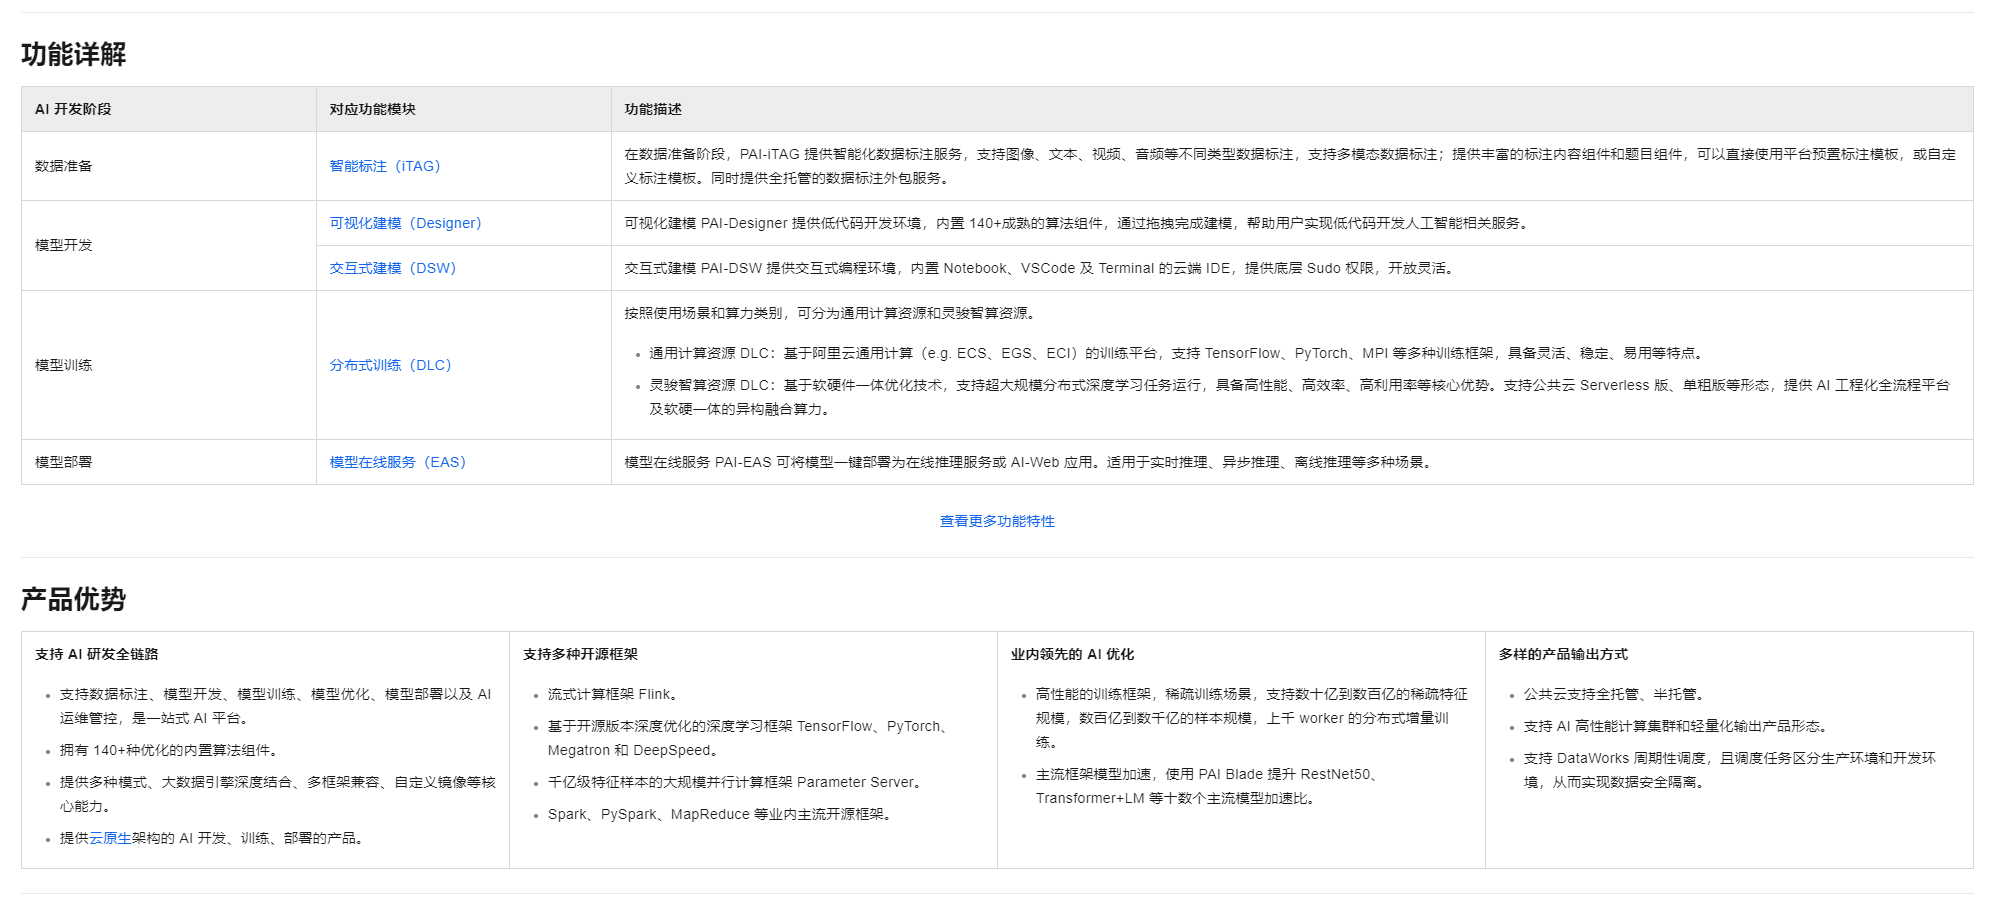Click bullet 流式计算框架 Flink

615,694
